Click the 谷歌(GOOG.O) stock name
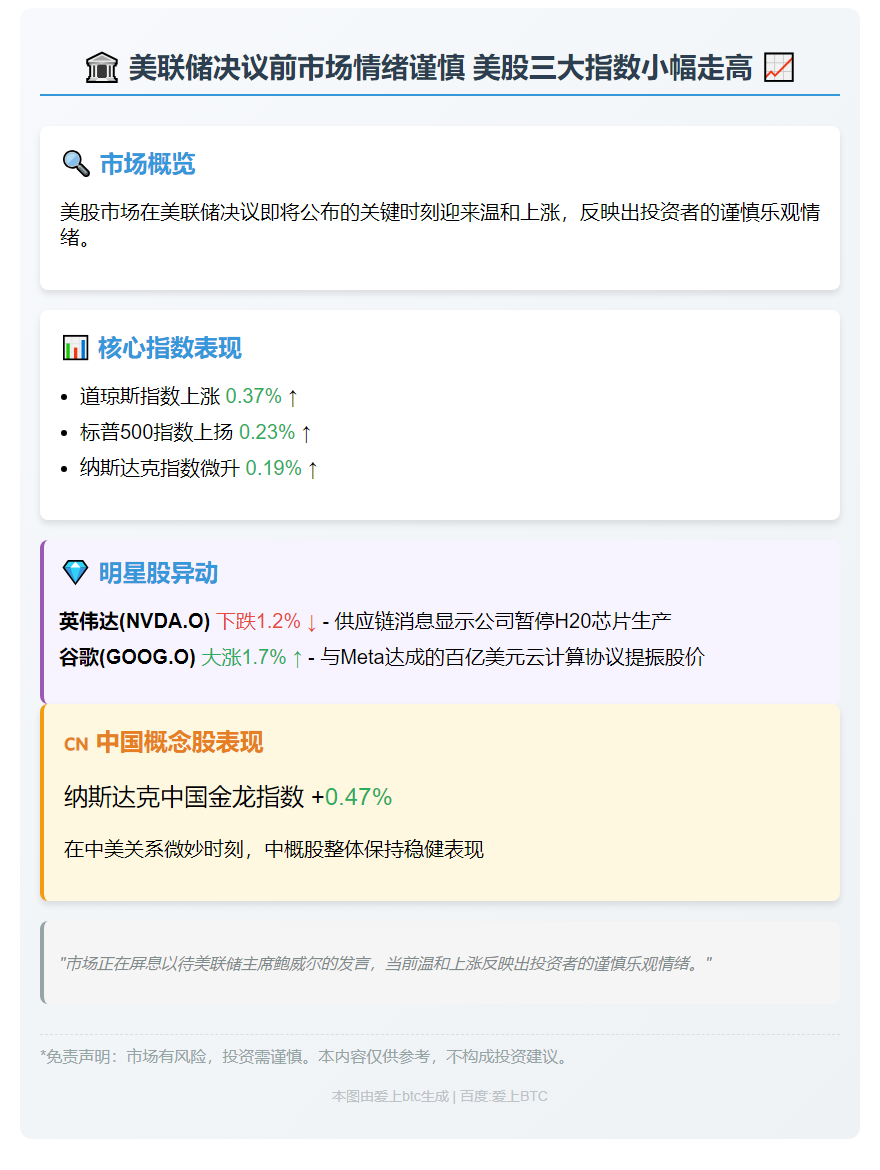Image resolution: width=880 pixels, height=1170 pixels. tap(128, 657)
